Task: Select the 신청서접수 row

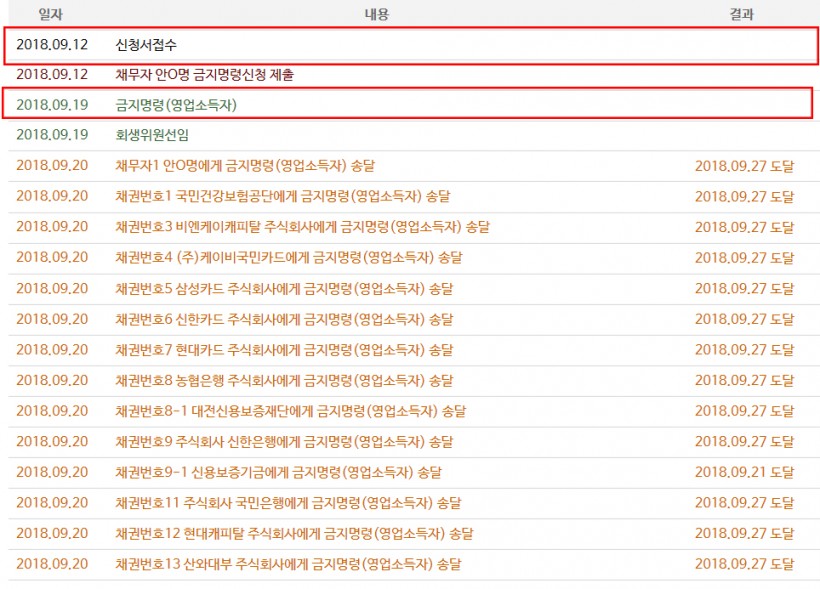Action: click(411, 46)
